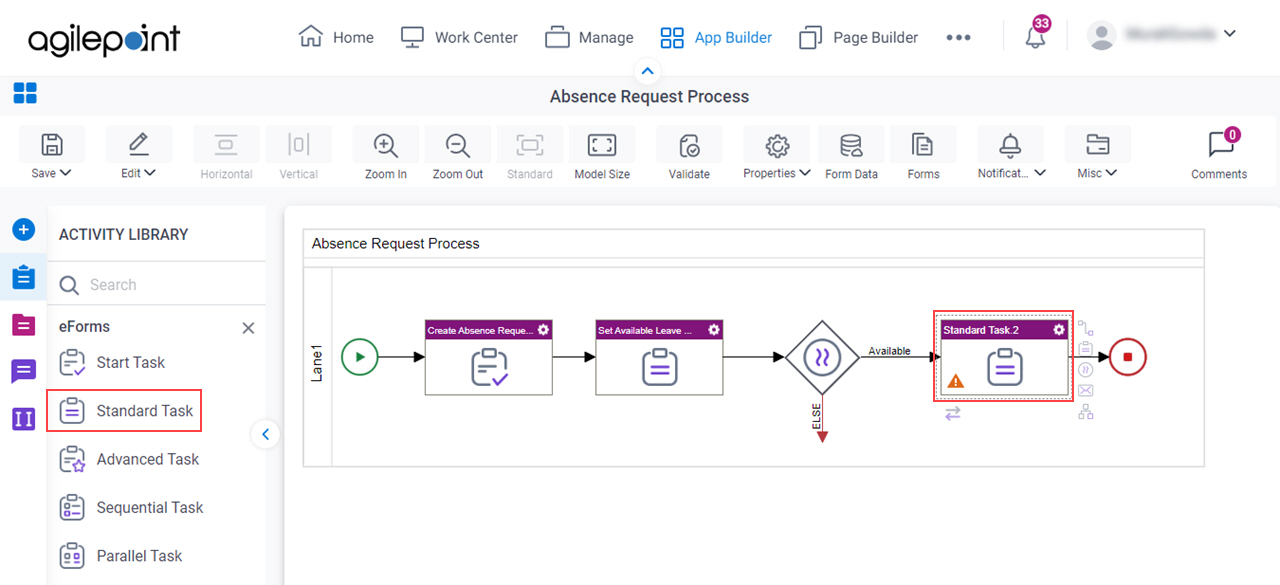The height and width of the screenshot is (585, 1280).
Task: Click the connector line quick-add icon
Action: pos(1085,328)
